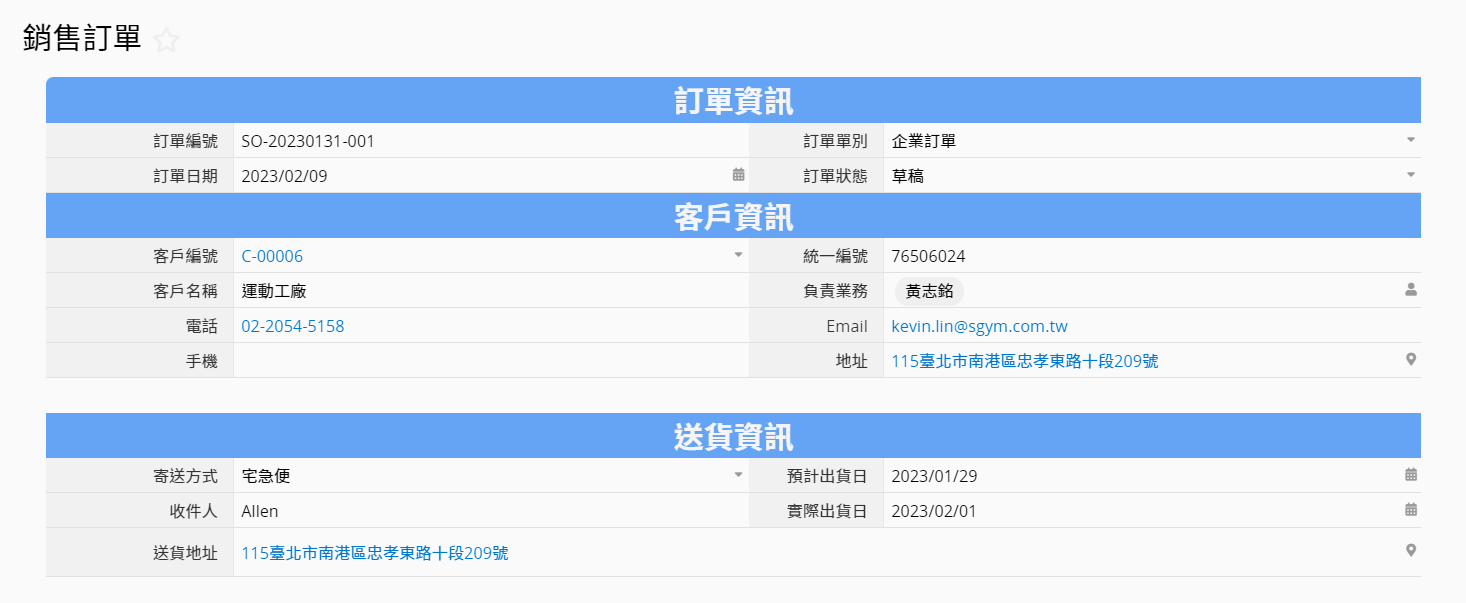Expand the 訂單單別 dropdown
1466x603 pixels.
pyautogui.click(x=1411, y=140)
